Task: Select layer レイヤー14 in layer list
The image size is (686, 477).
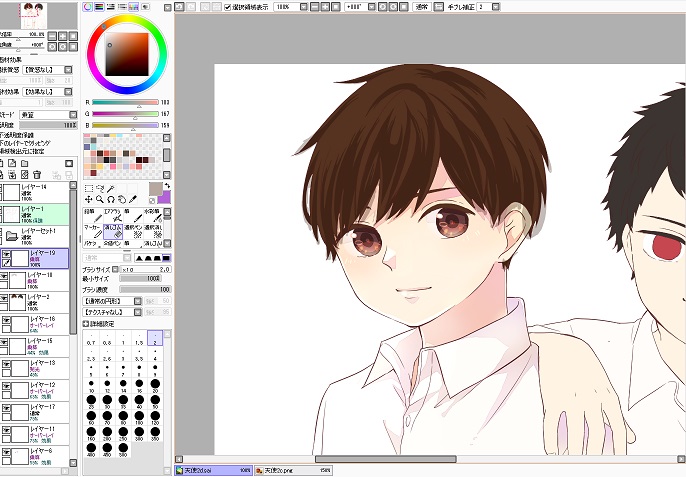Action: (x=35, y=193)
